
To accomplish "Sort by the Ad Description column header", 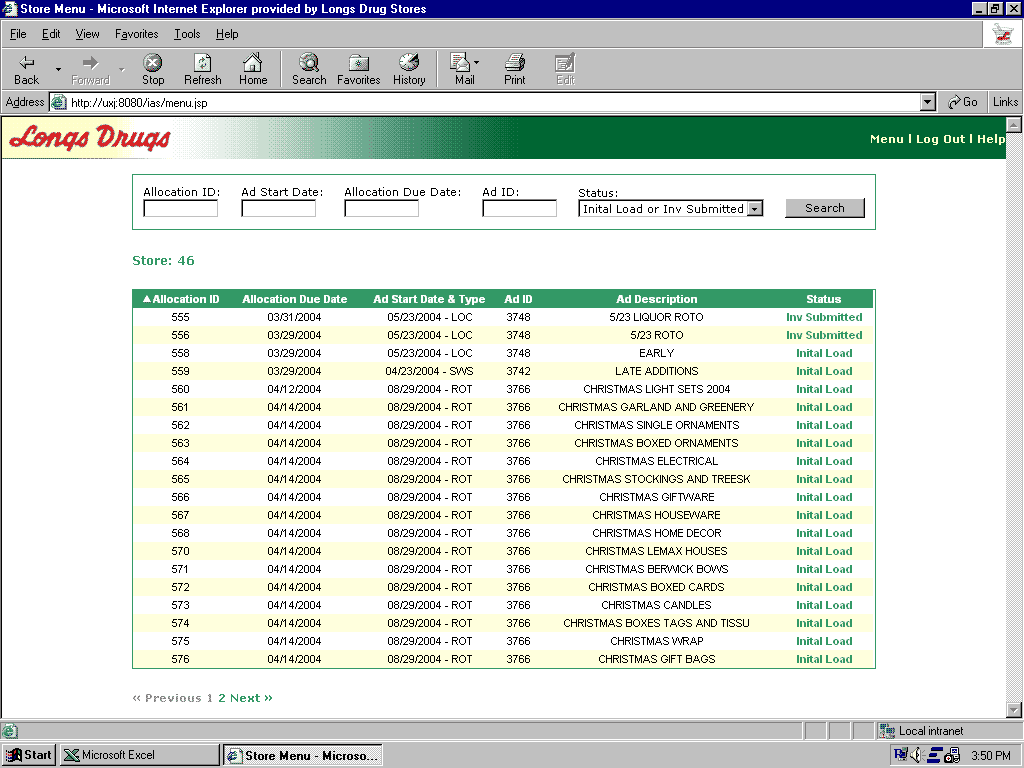I will (x=656, y=299).
